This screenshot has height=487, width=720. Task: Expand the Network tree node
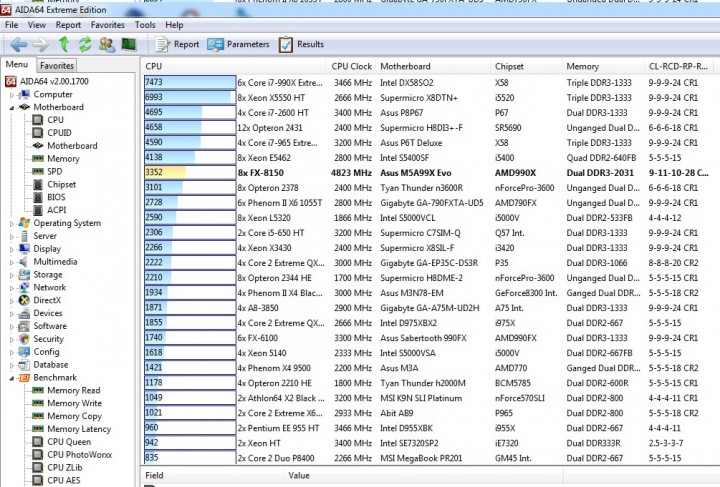[12, 288]
